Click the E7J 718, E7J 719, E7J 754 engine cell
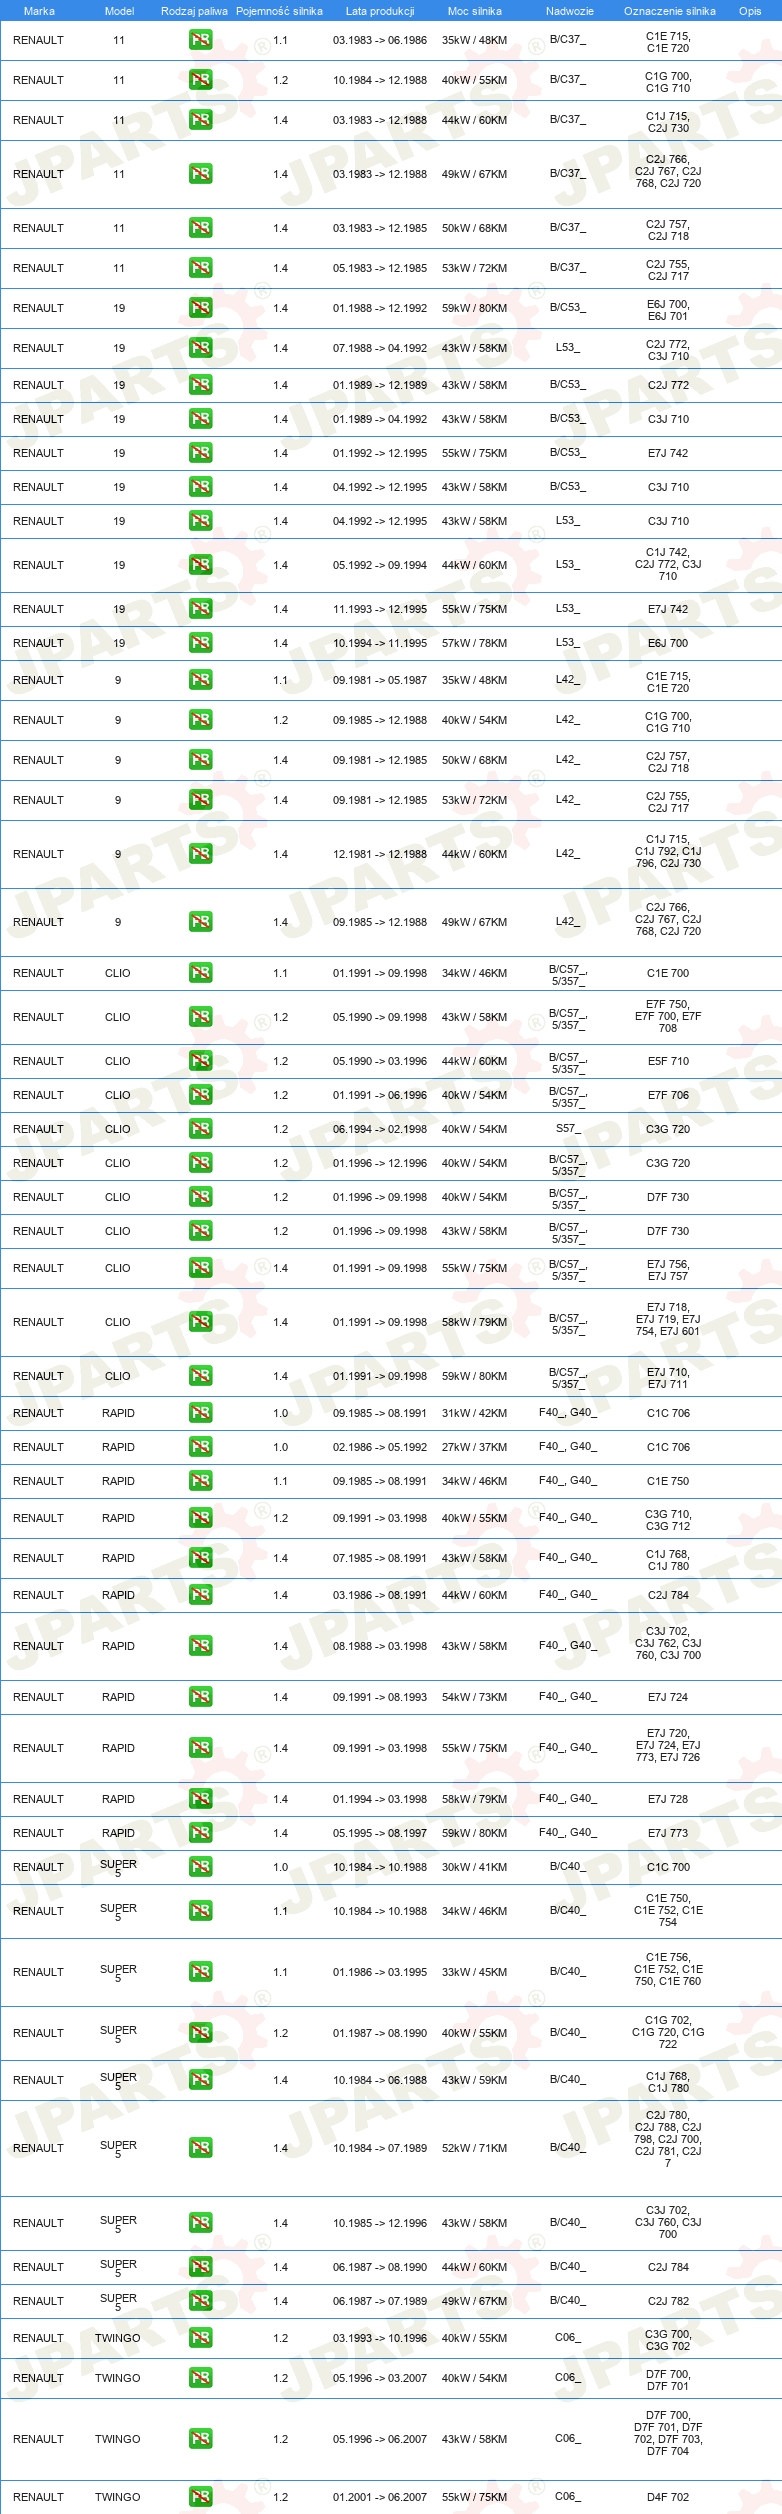This screenshot has width=782, height=2514. click(x=668, y=1319)
